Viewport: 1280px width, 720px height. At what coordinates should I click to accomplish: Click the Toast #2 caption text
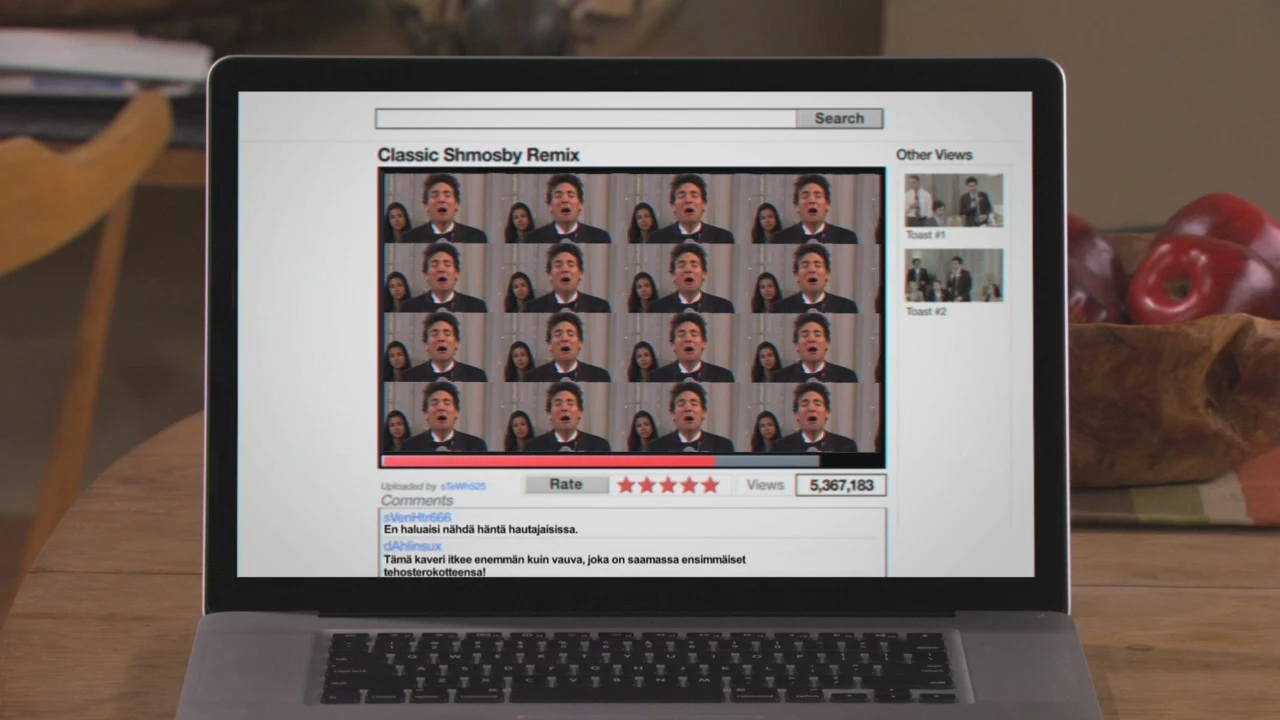pos(925,311)
